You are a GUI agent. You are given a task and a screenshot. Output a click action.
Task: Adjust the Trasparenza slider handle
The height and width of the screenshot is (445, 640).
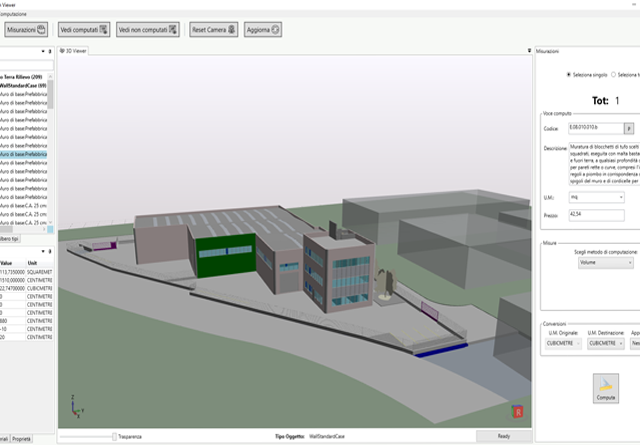click(x=114, y=436)
